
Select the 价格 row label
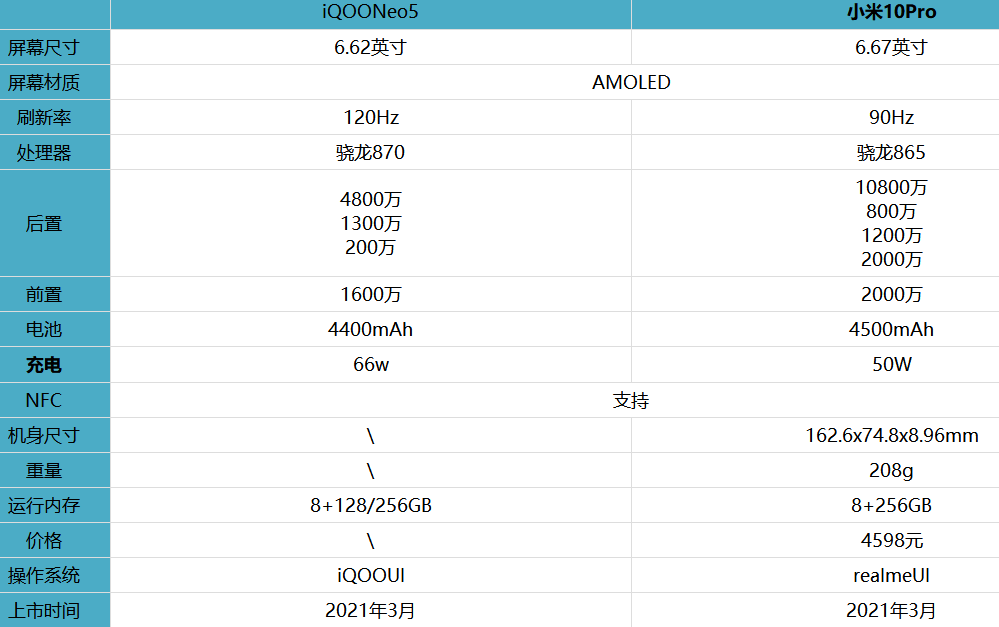43,540
